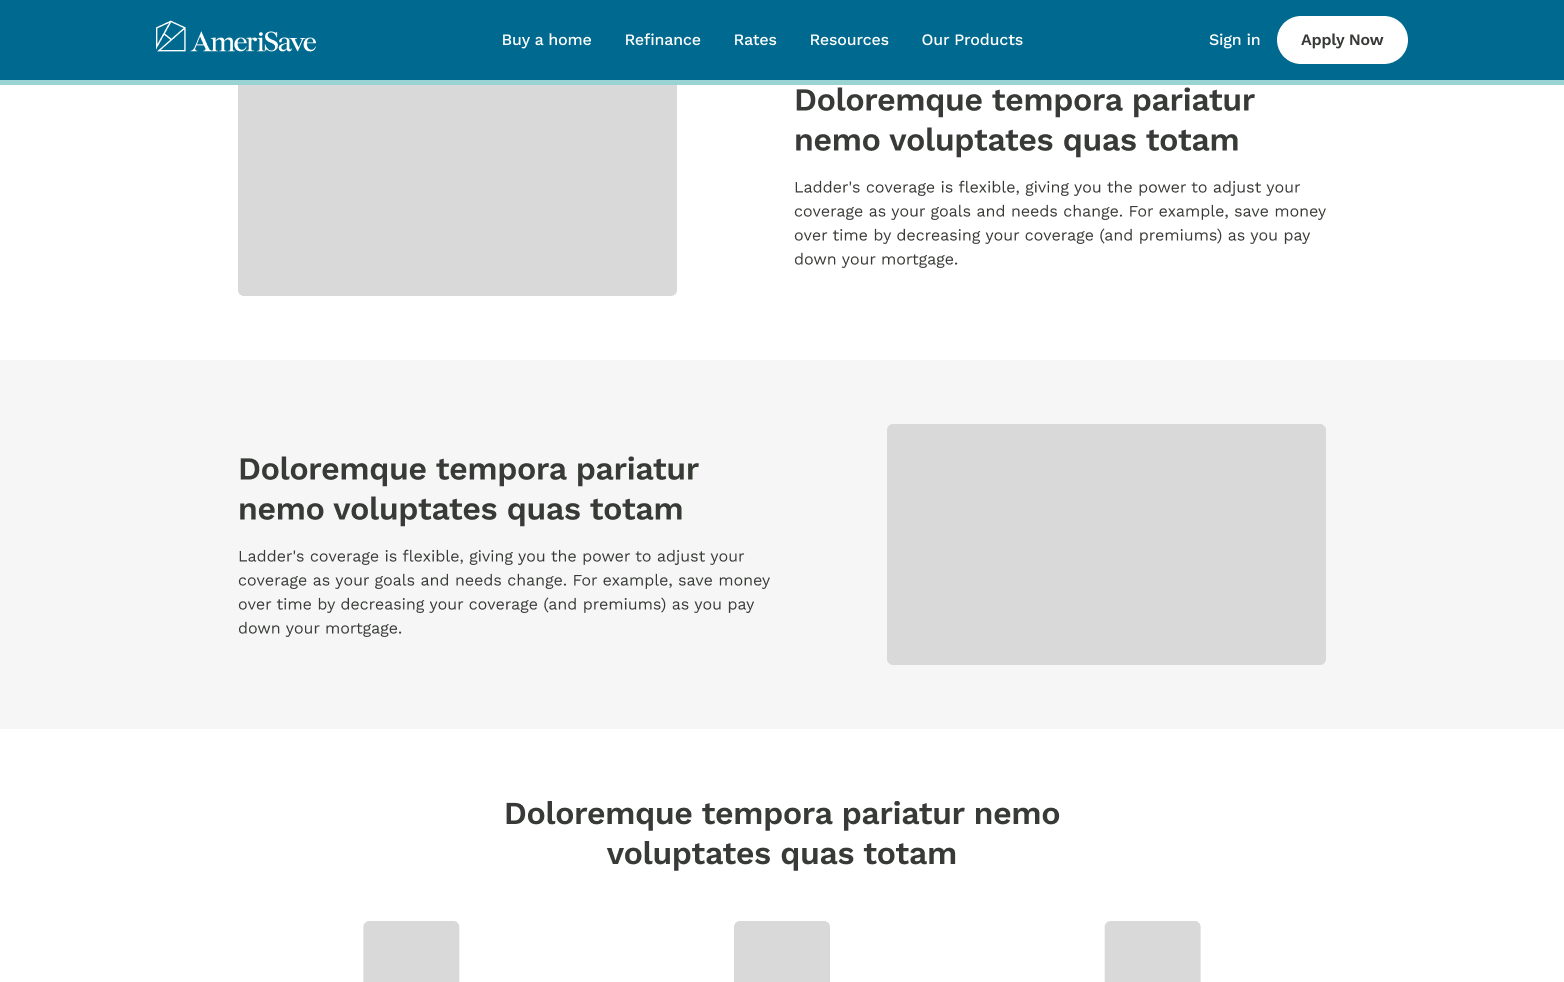Click the teal accent stripe under the header

click(782, 82)
